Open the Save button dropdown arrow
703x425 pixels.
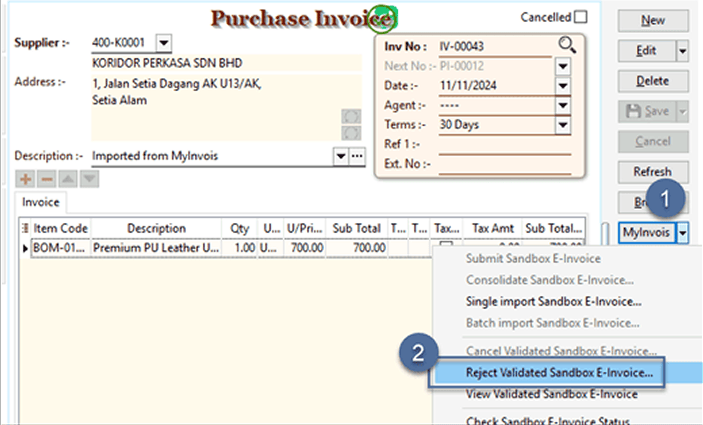682,111
